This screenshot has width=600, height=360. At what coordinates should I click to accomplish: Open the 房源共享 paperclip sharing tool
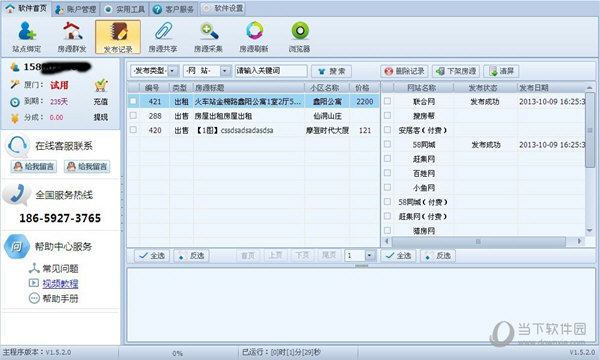(163, 37)
